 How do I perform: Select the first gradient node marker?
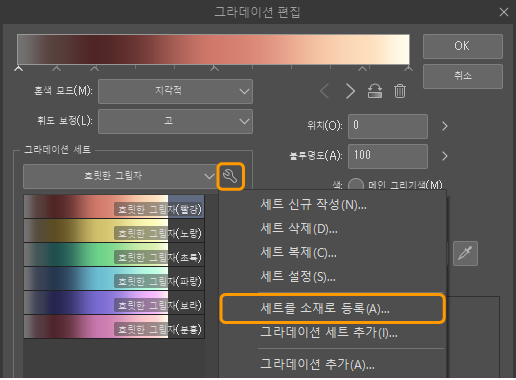tap(19, 68)
